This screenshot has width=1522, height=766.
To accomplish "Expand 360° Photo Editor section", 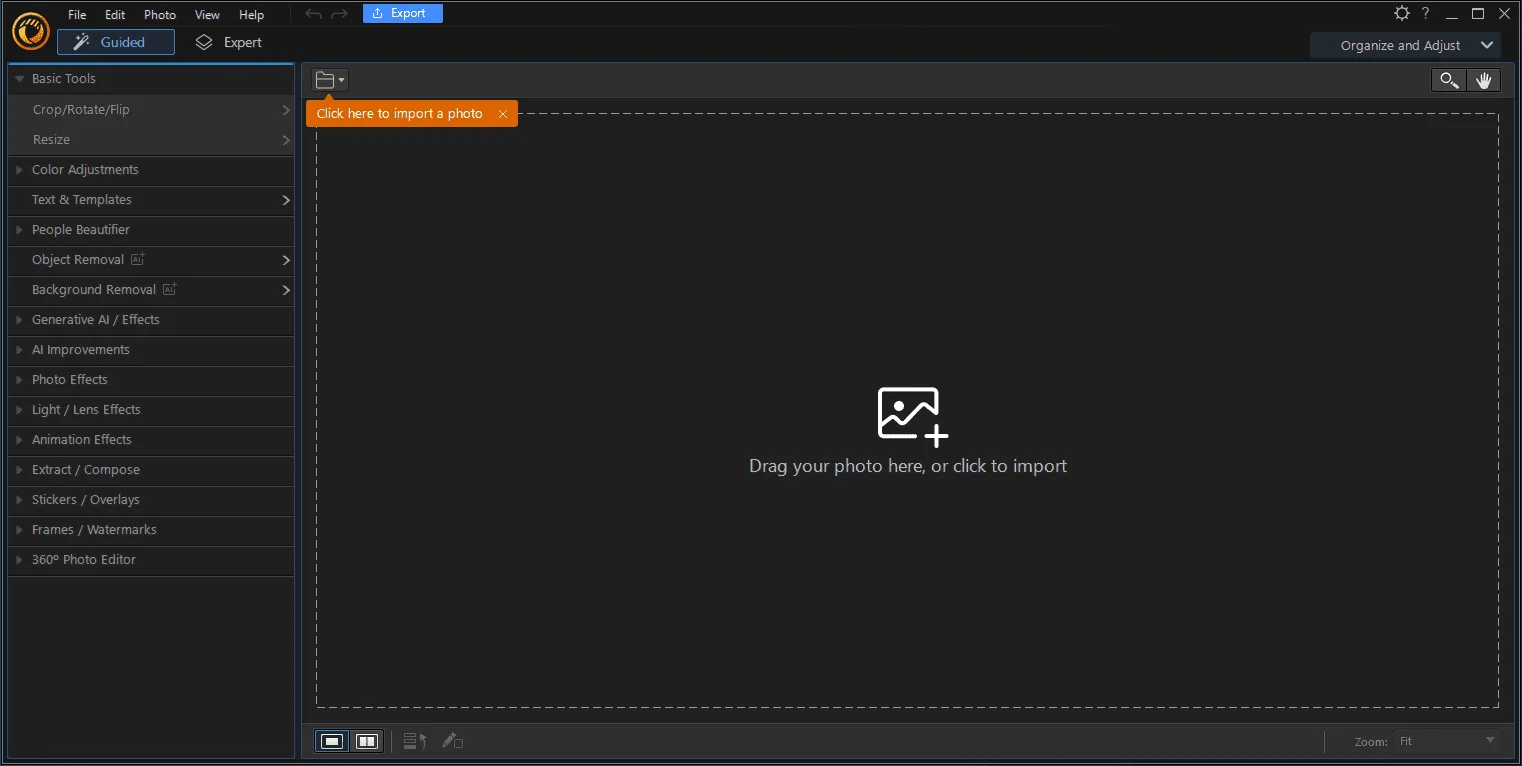I will tap(151, 560).
